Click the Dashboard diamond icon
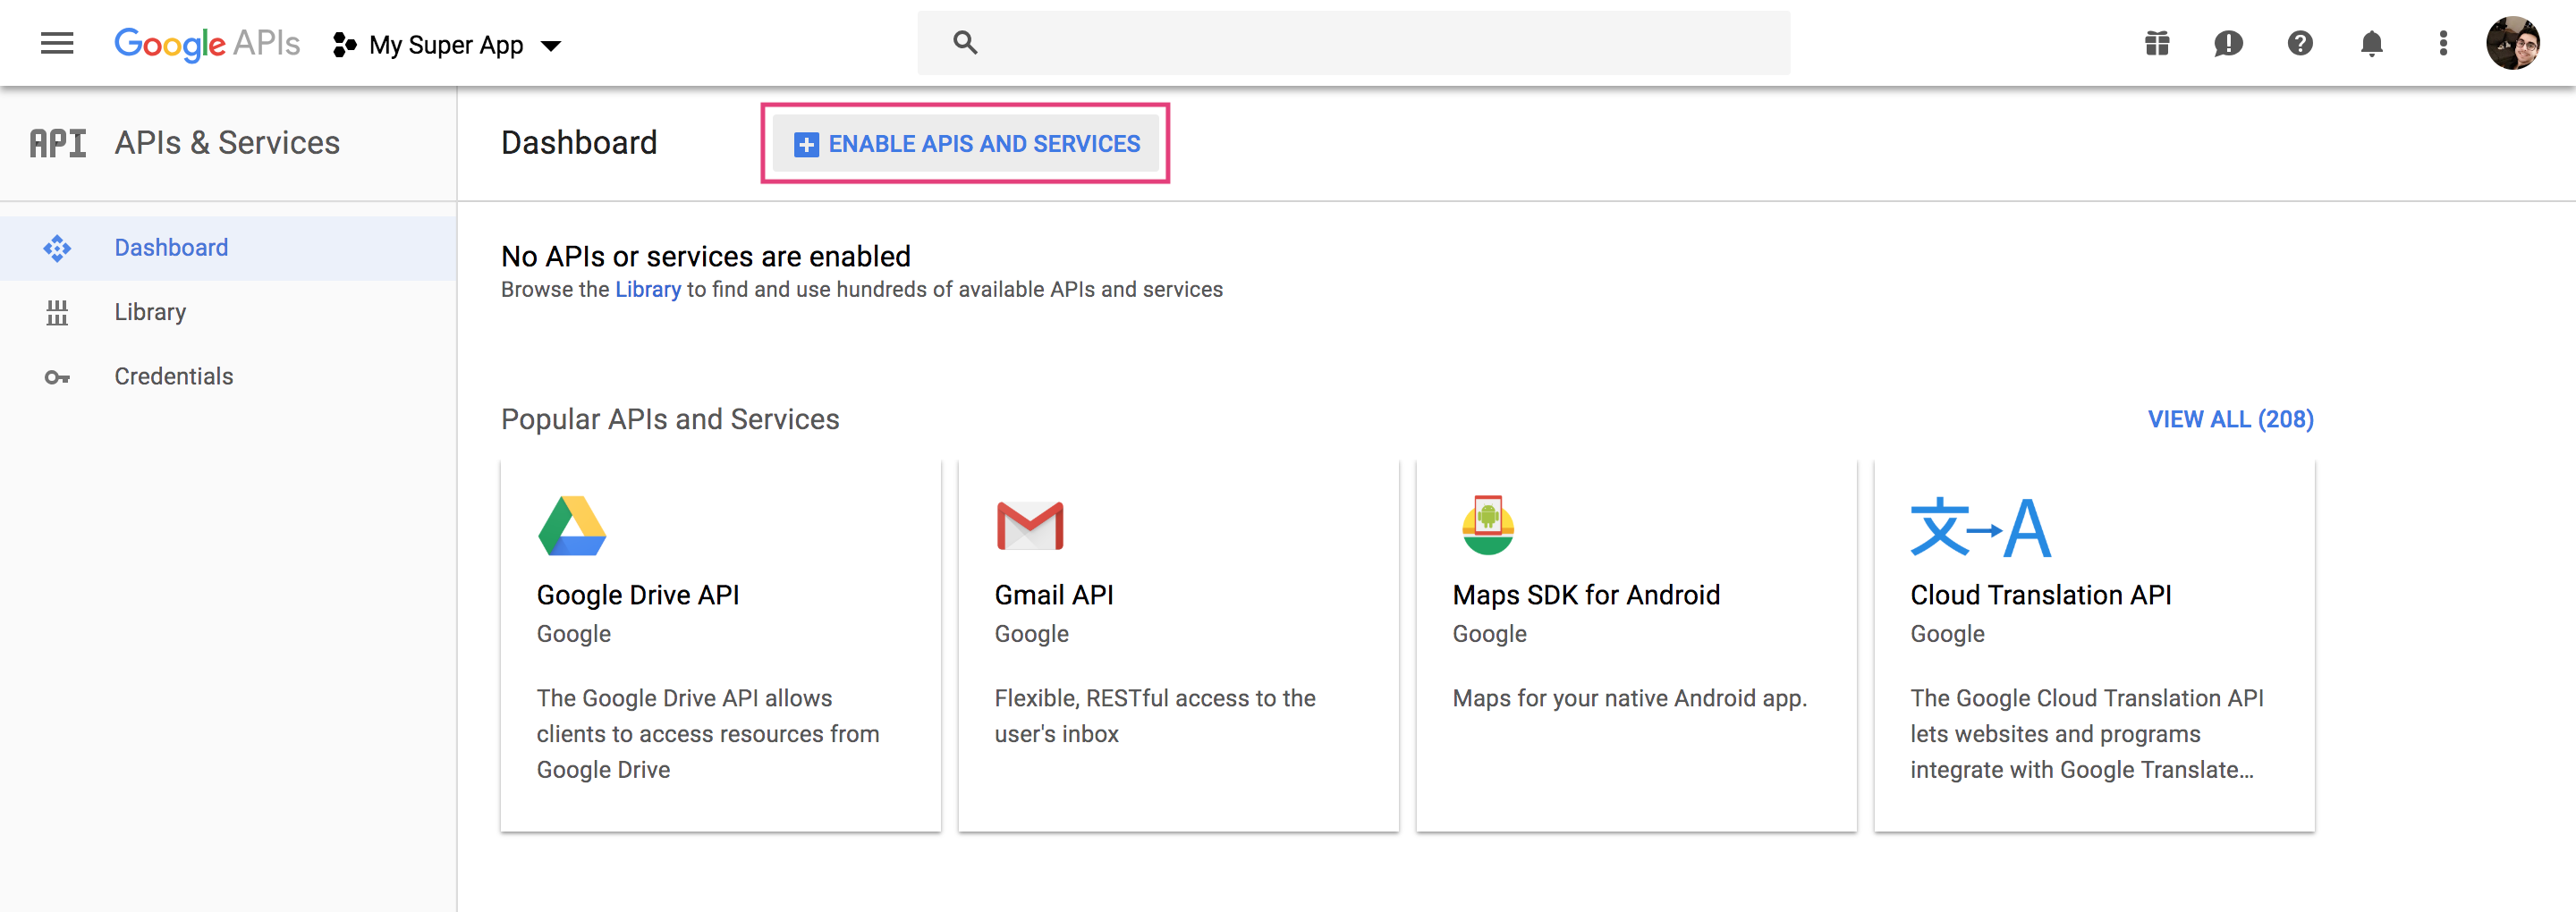Screen dimensions: 2576x912 click(x=57, y=248)
